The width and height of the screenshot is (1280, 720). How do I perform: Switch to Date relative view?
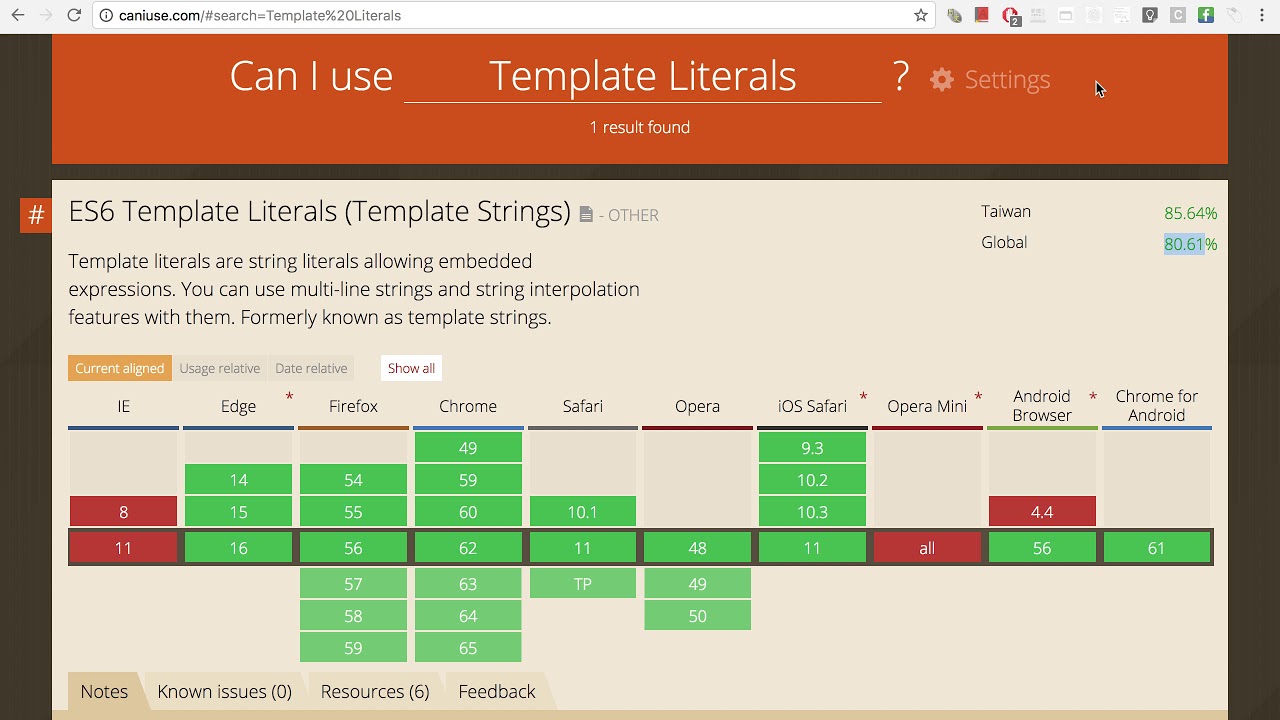coord(311,368)
